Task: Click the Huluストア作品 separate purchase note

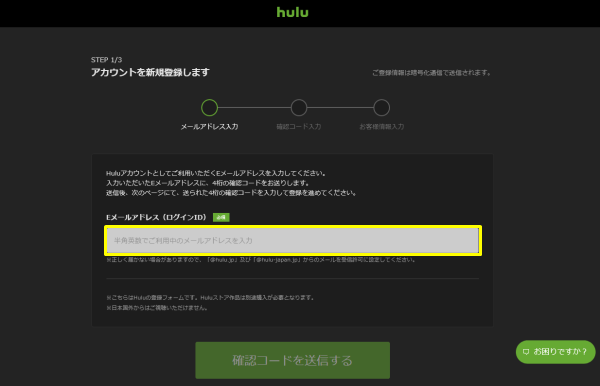Action: 210,298
